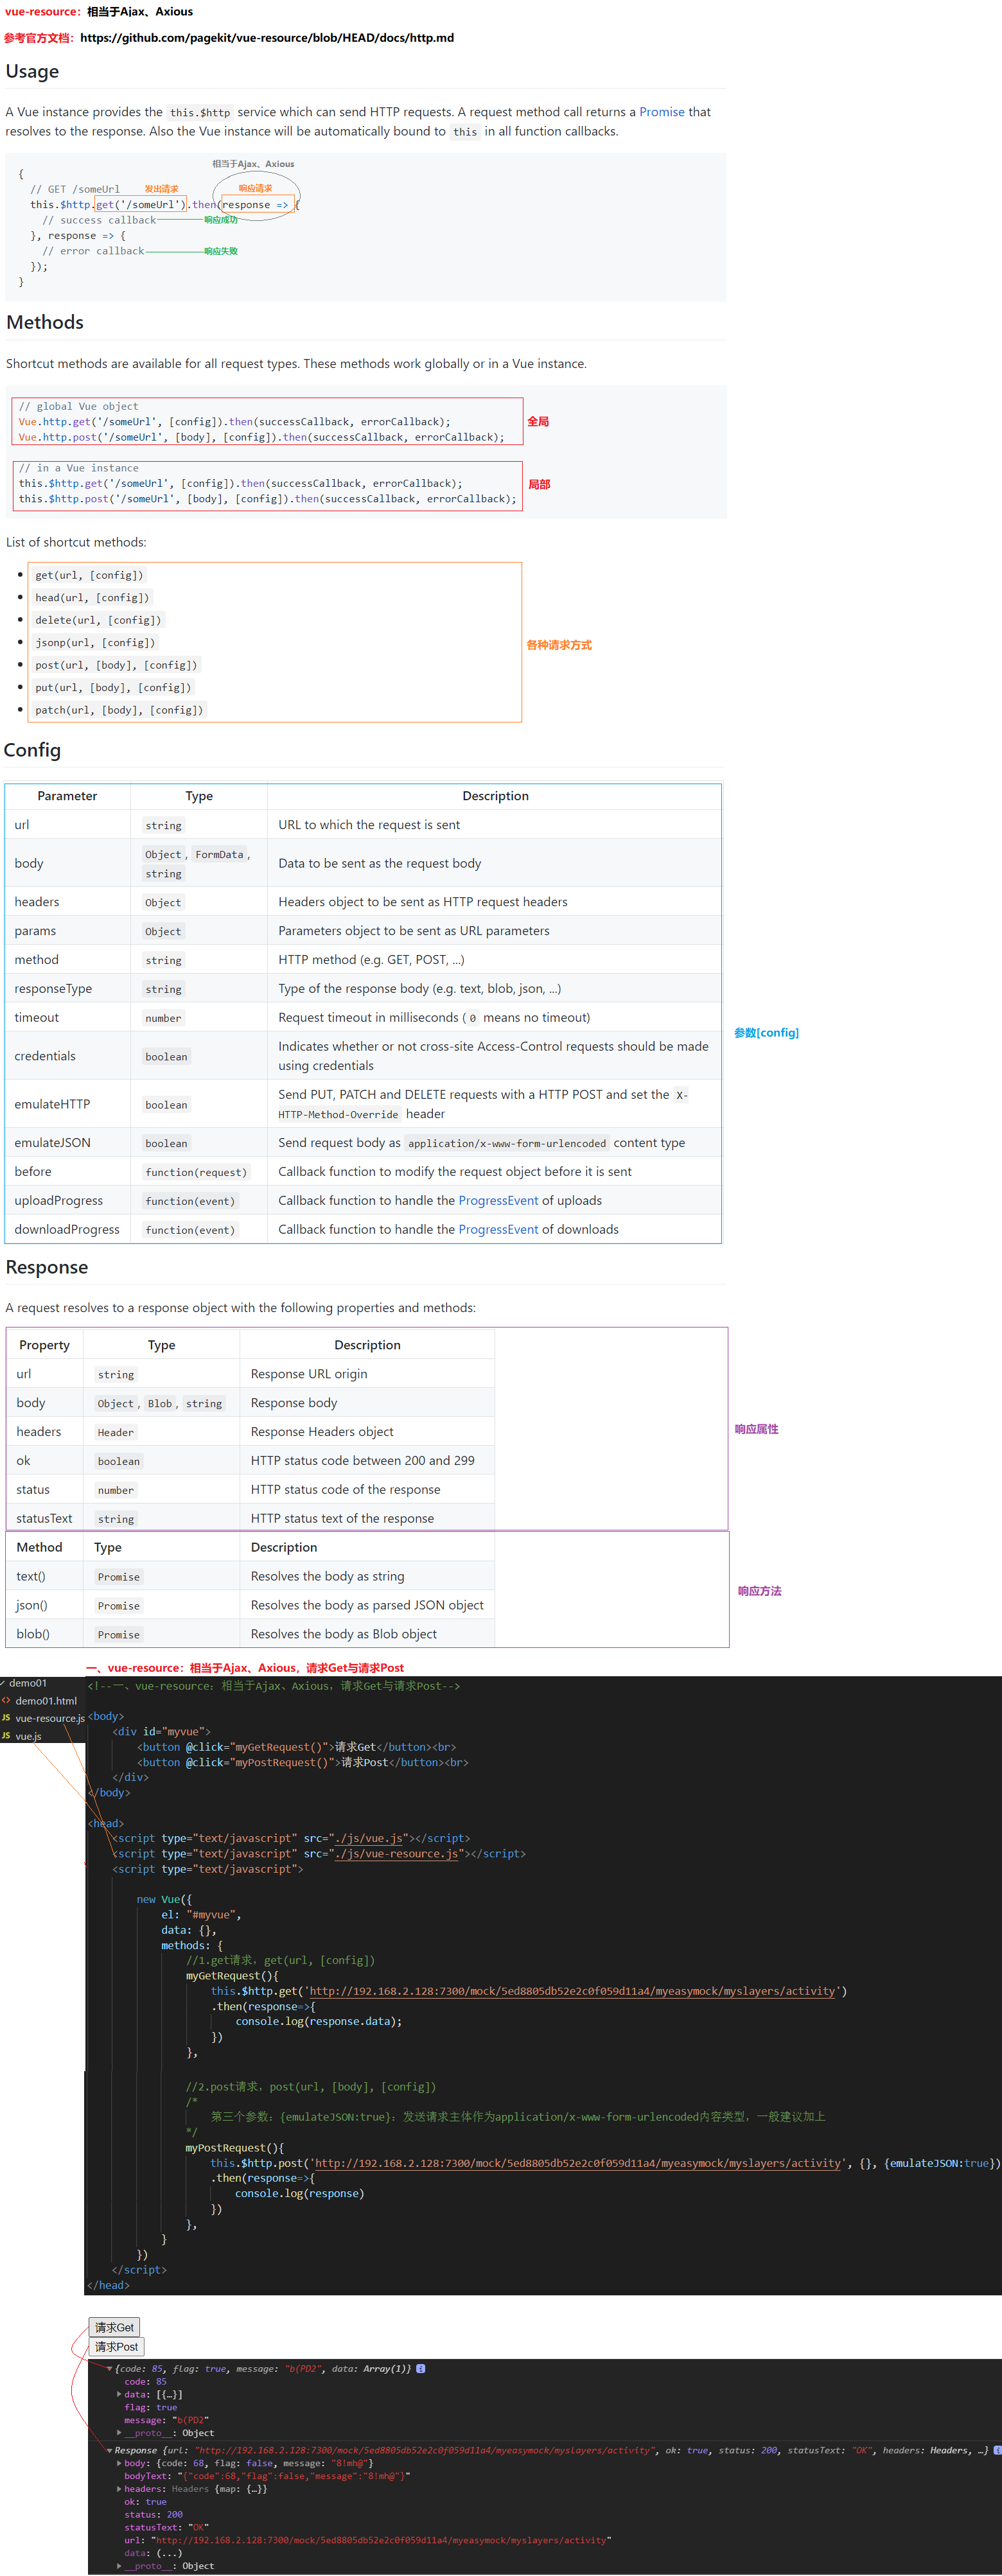Click 'delete(url, [config])' in the shortcut list
Viewport: 1002px width, 2576px height.
pos(98,620)
